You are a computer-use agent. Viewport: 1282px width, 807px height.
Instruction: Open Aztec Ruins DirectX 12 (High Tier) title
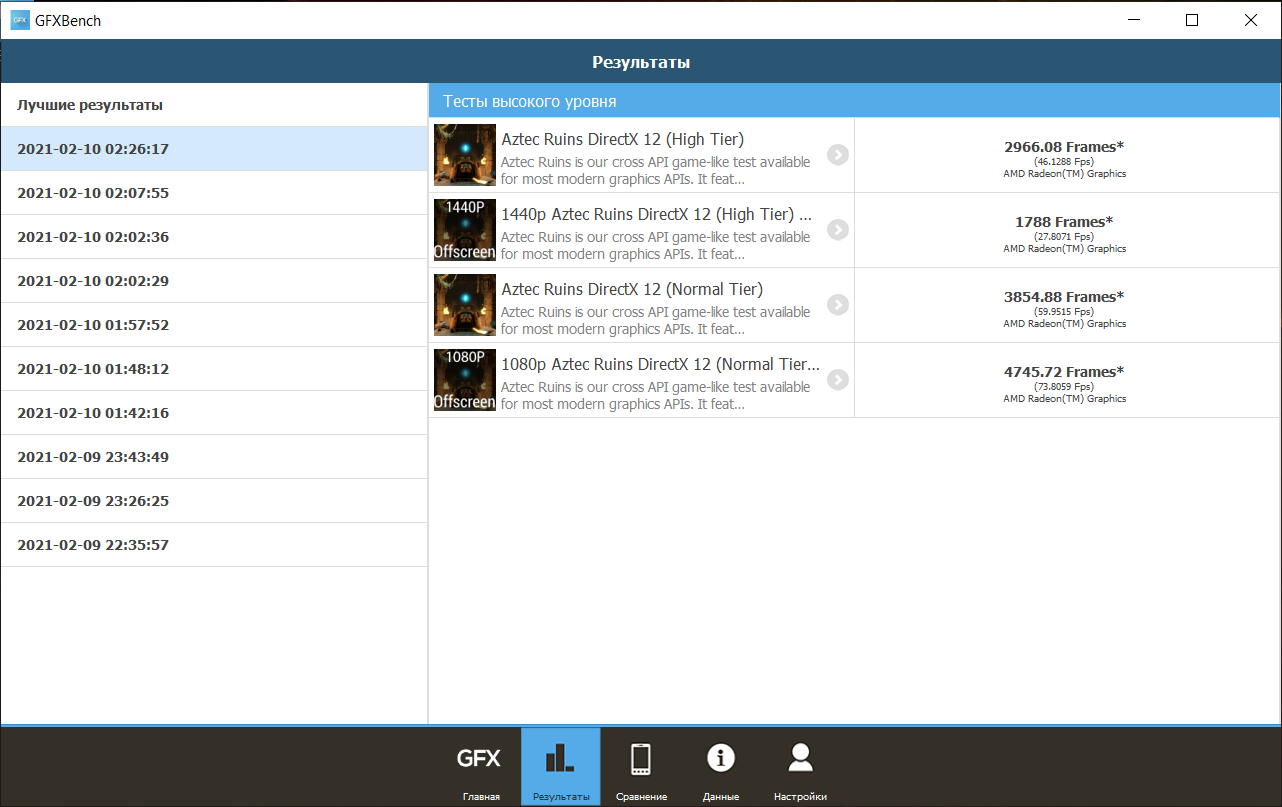pos(622,140)
